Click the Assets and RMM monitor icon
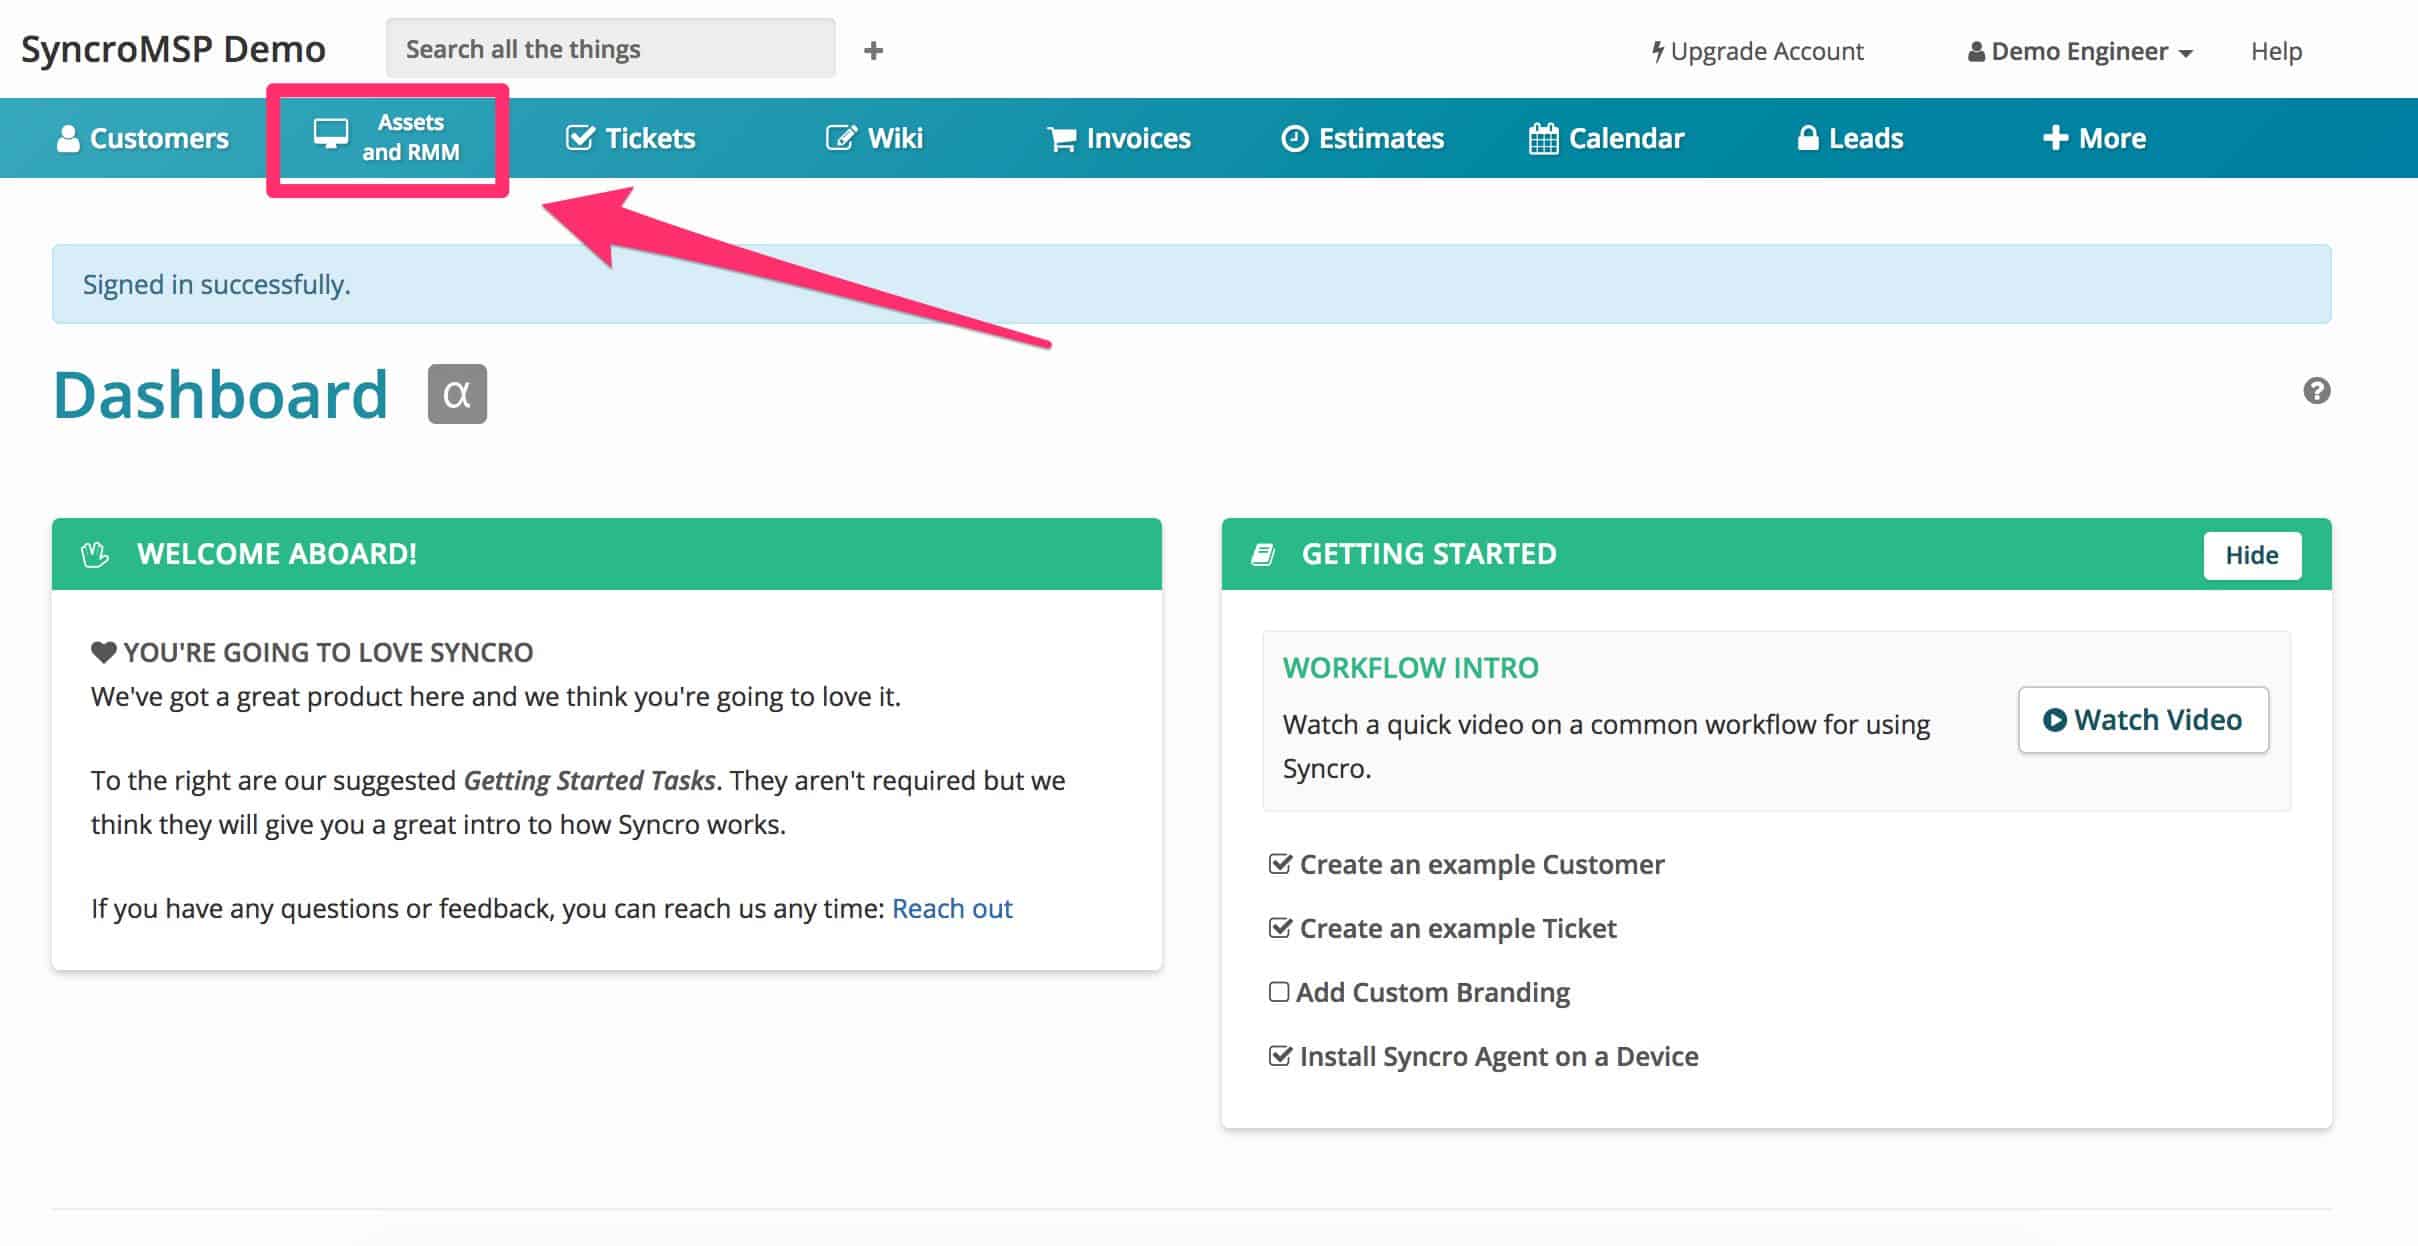 [x=331, y=133]
